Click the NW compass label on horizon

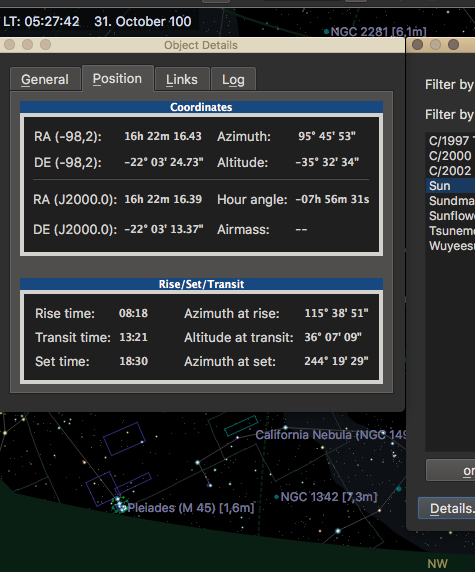(437, 564)
